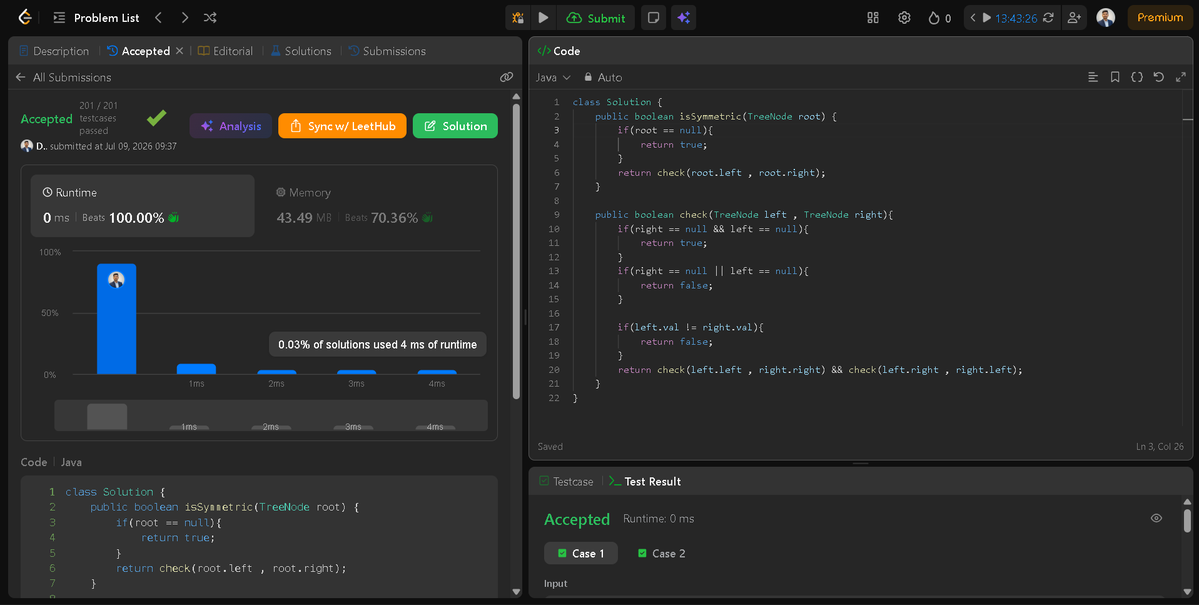Screen dimensions: 1199x605
Task: Open the Problem List panel
Action: pyautogui.click(x=96, y=18)
